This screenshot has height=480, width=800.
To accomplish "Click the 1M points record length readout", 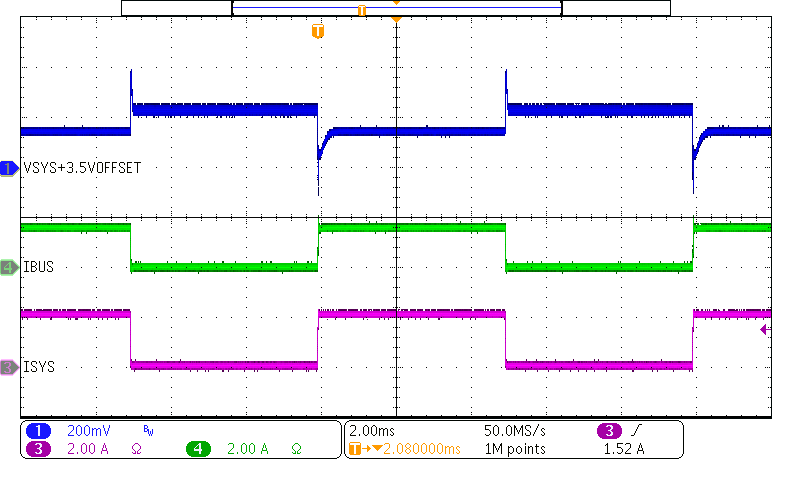I will [514, 449].
